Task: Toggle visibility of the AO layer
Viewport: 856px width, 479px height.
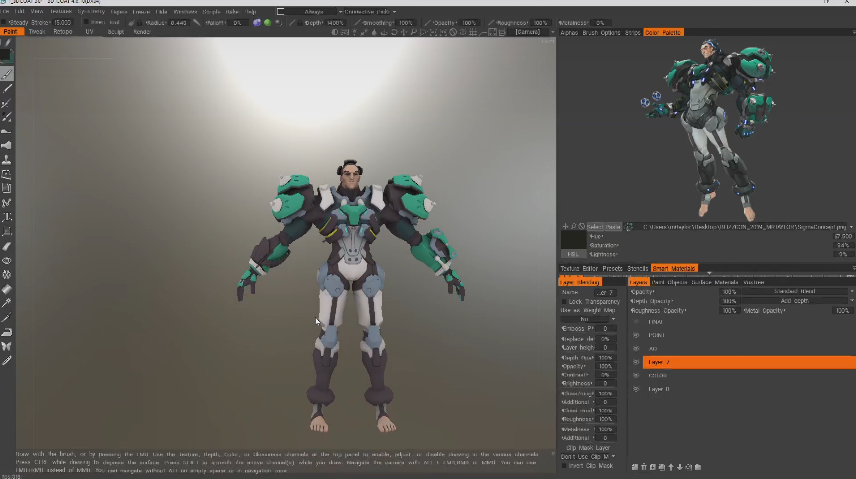Action: click(x=636, y=348)
